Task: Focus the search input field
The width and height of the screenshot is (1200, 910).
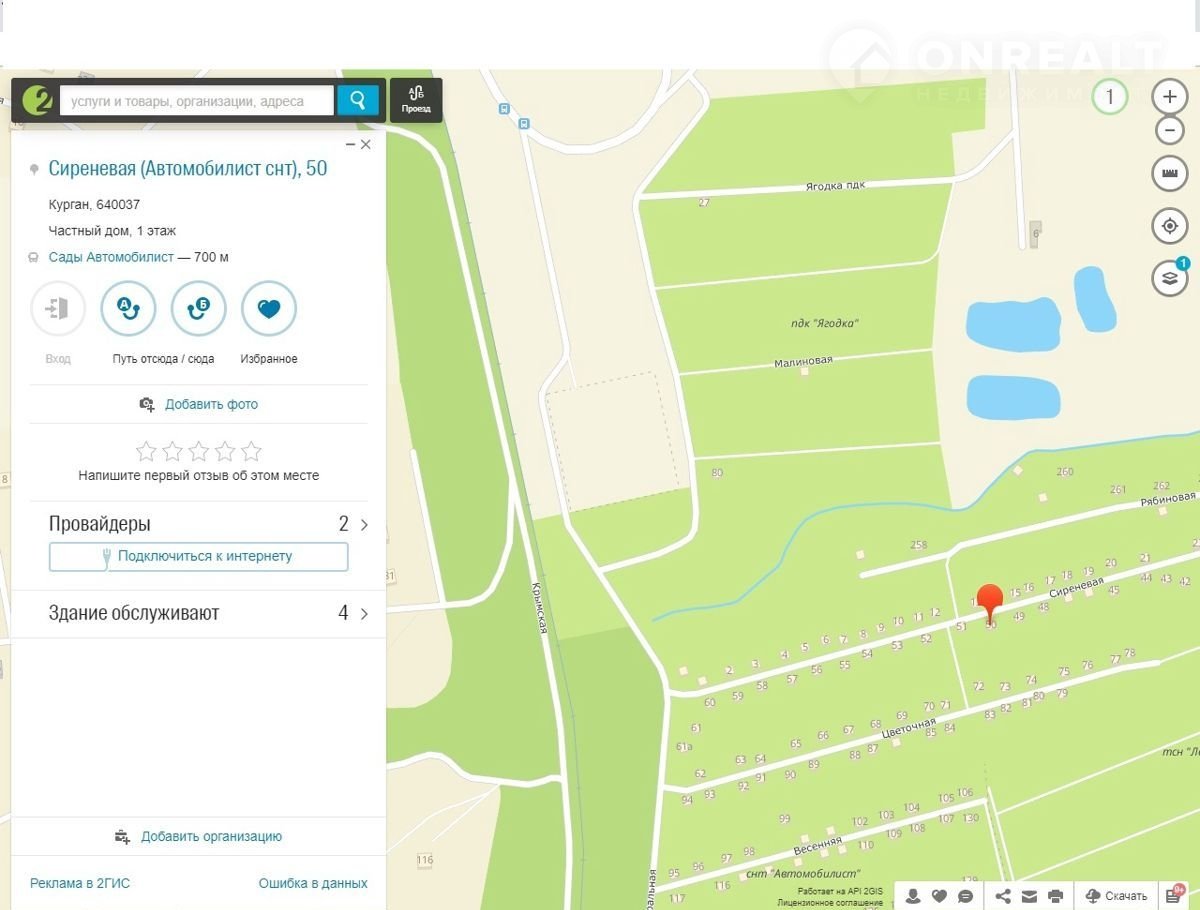Action: (196, 101)
